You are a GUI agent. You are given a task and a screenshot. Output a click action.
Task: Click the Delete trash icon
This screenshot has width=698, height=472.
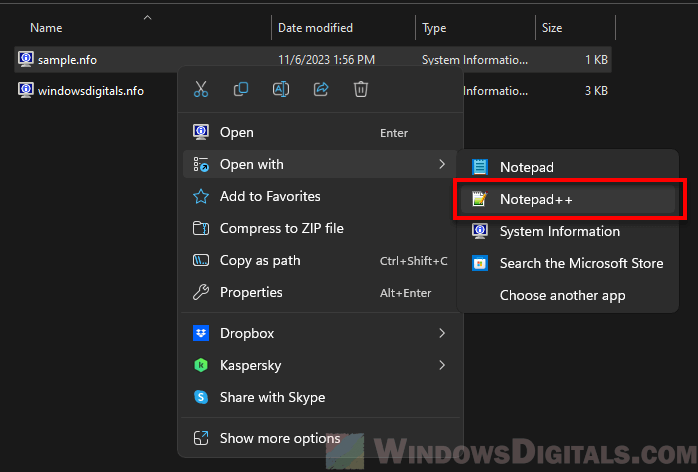coord(361,90)
